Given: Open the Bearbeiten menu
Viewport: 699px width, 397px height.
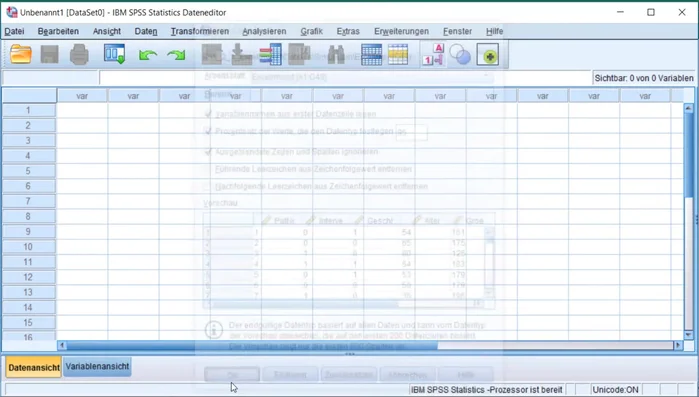Looking at the screenshot, I should pos(58,31).
